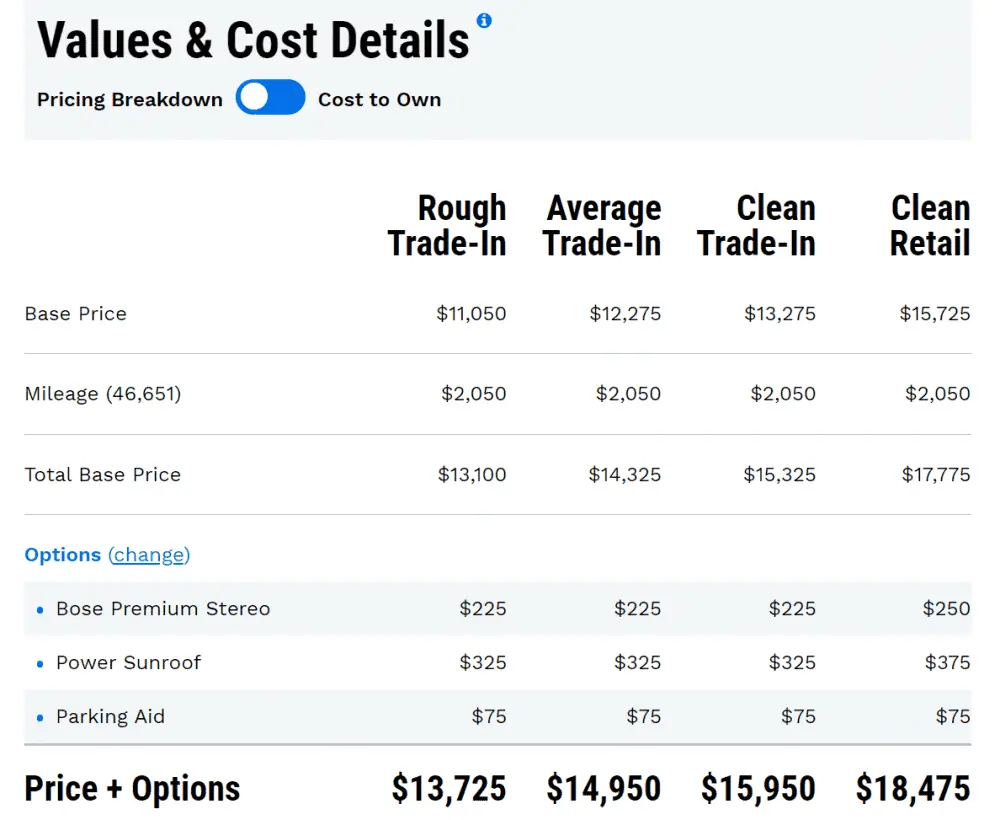Image resolution: width=1000 pixels, height=820 pixels.
Task: Select the Base Price row label
Action: [76, 314]
